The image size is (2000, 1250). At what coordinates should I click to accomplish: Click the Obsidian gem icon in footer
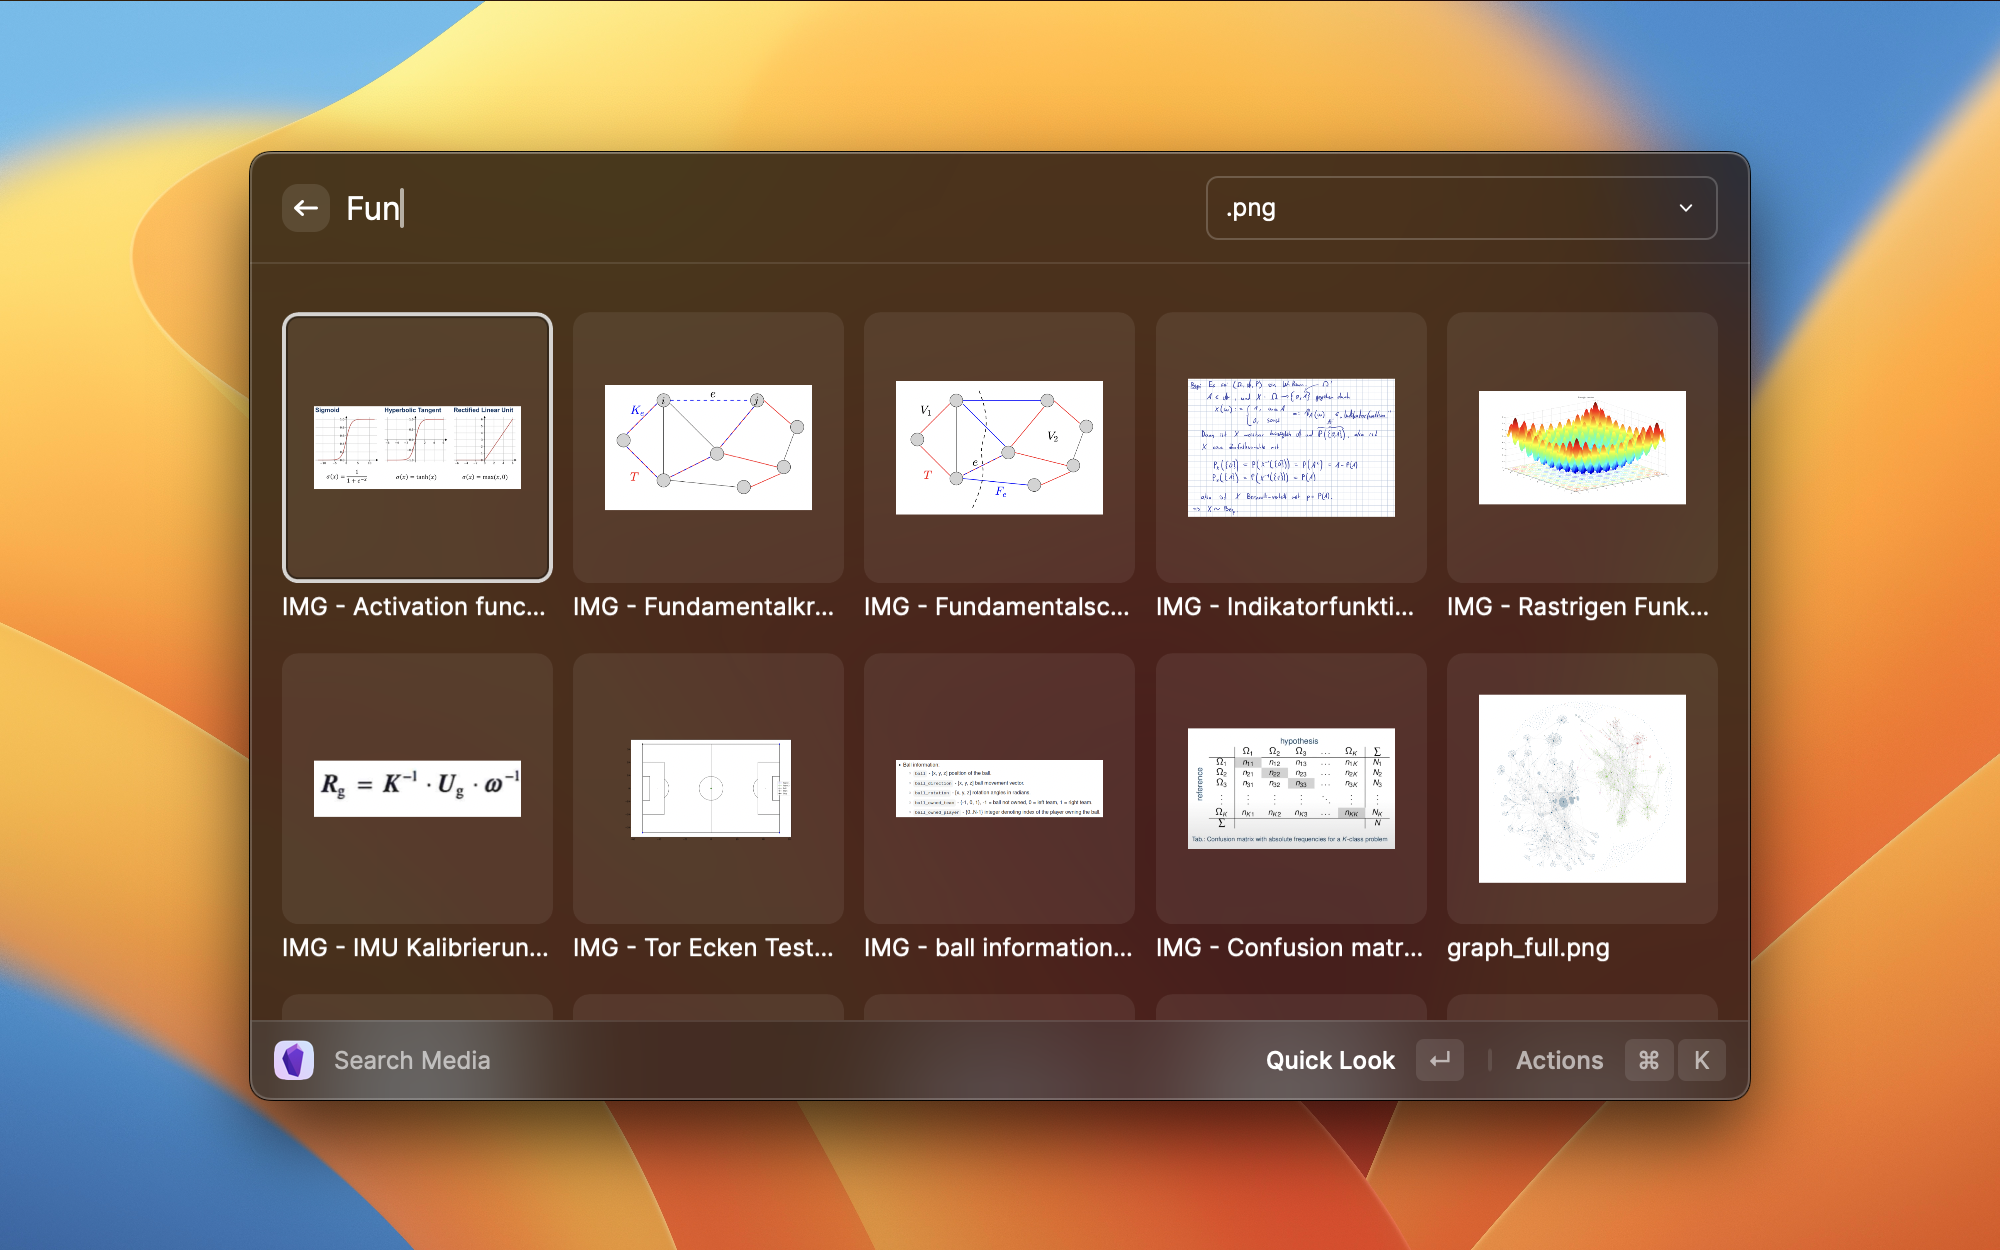coord(294,1060)
